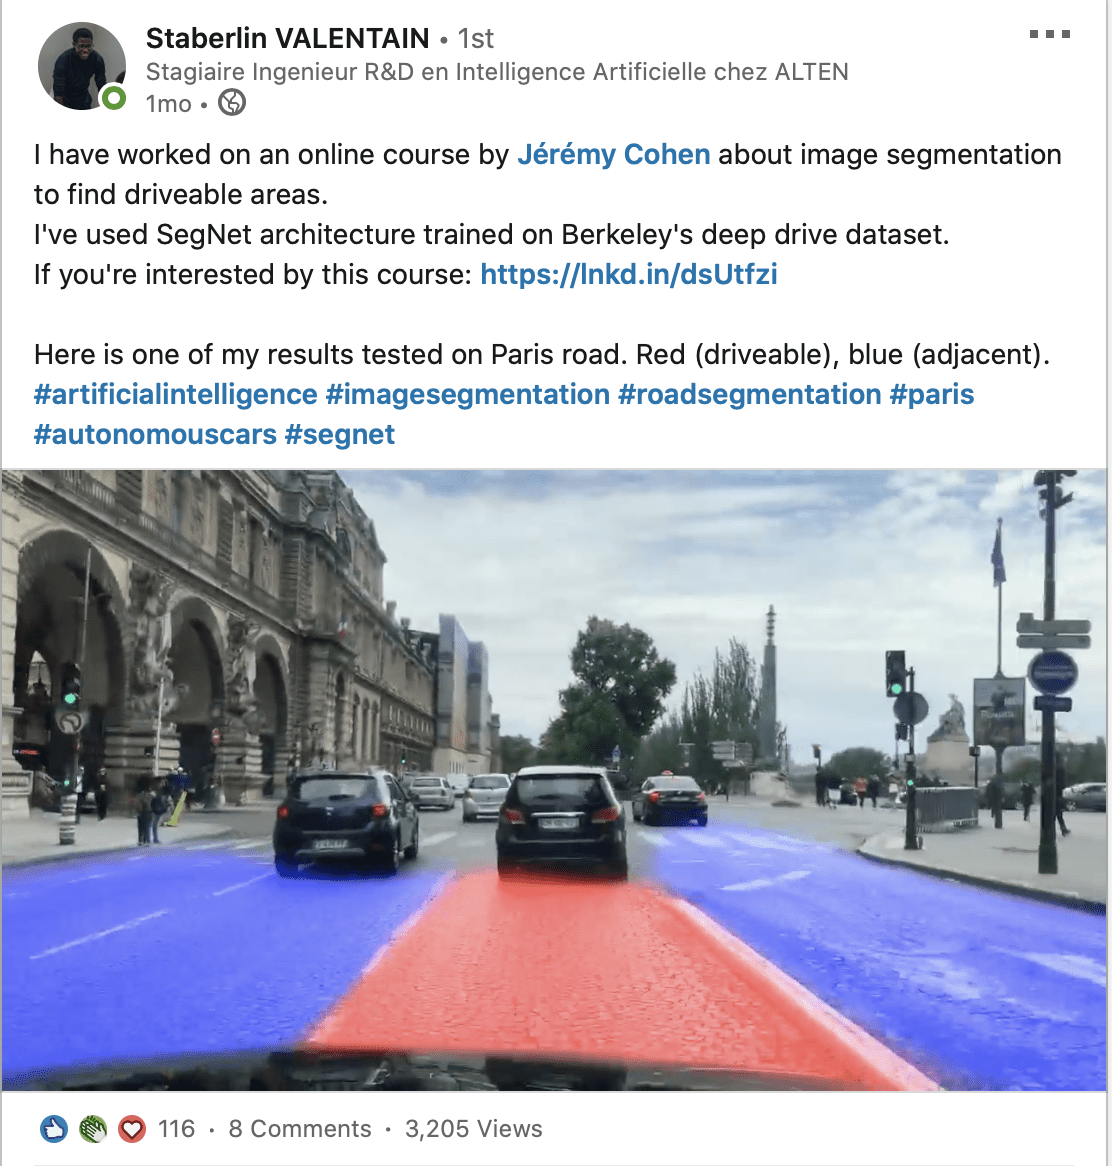Click the green online status indicator
Image resolution: width=1112 pixels, height=1166 pixels.
coord(114,97)
